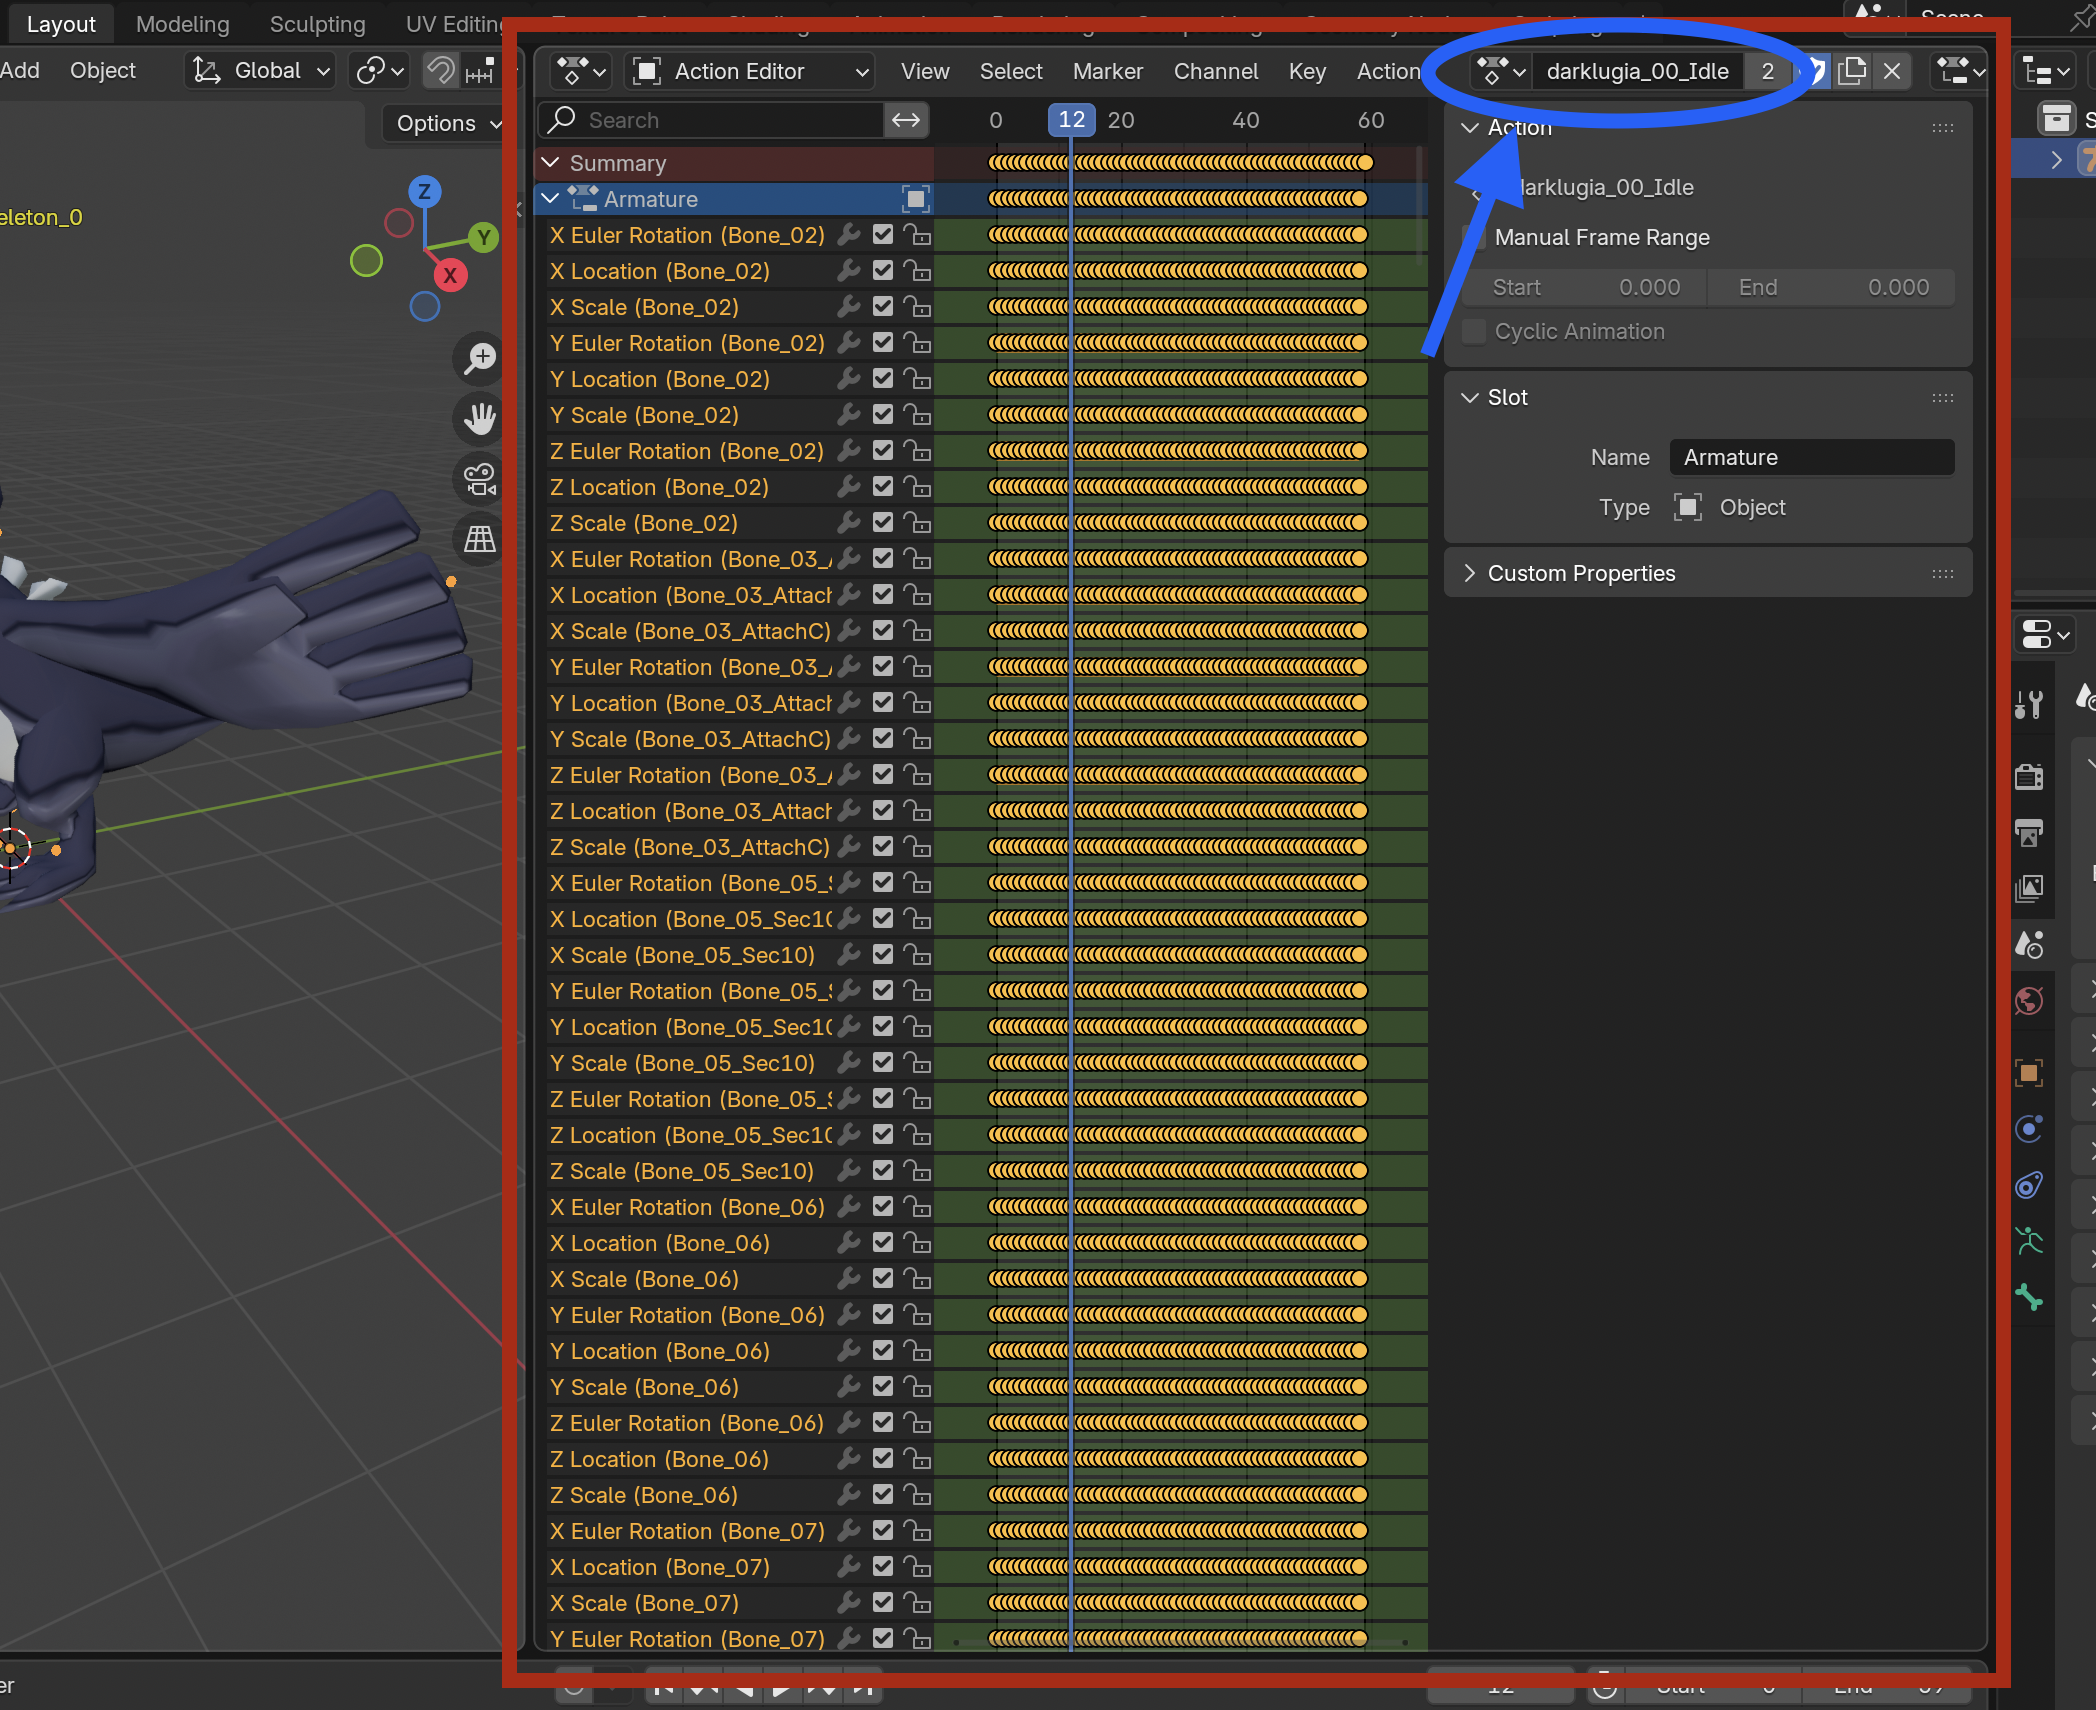The height and width of the screenshot is (1710, 2096).
Task: Open the Render properties tab
Action: [2030, 777]
